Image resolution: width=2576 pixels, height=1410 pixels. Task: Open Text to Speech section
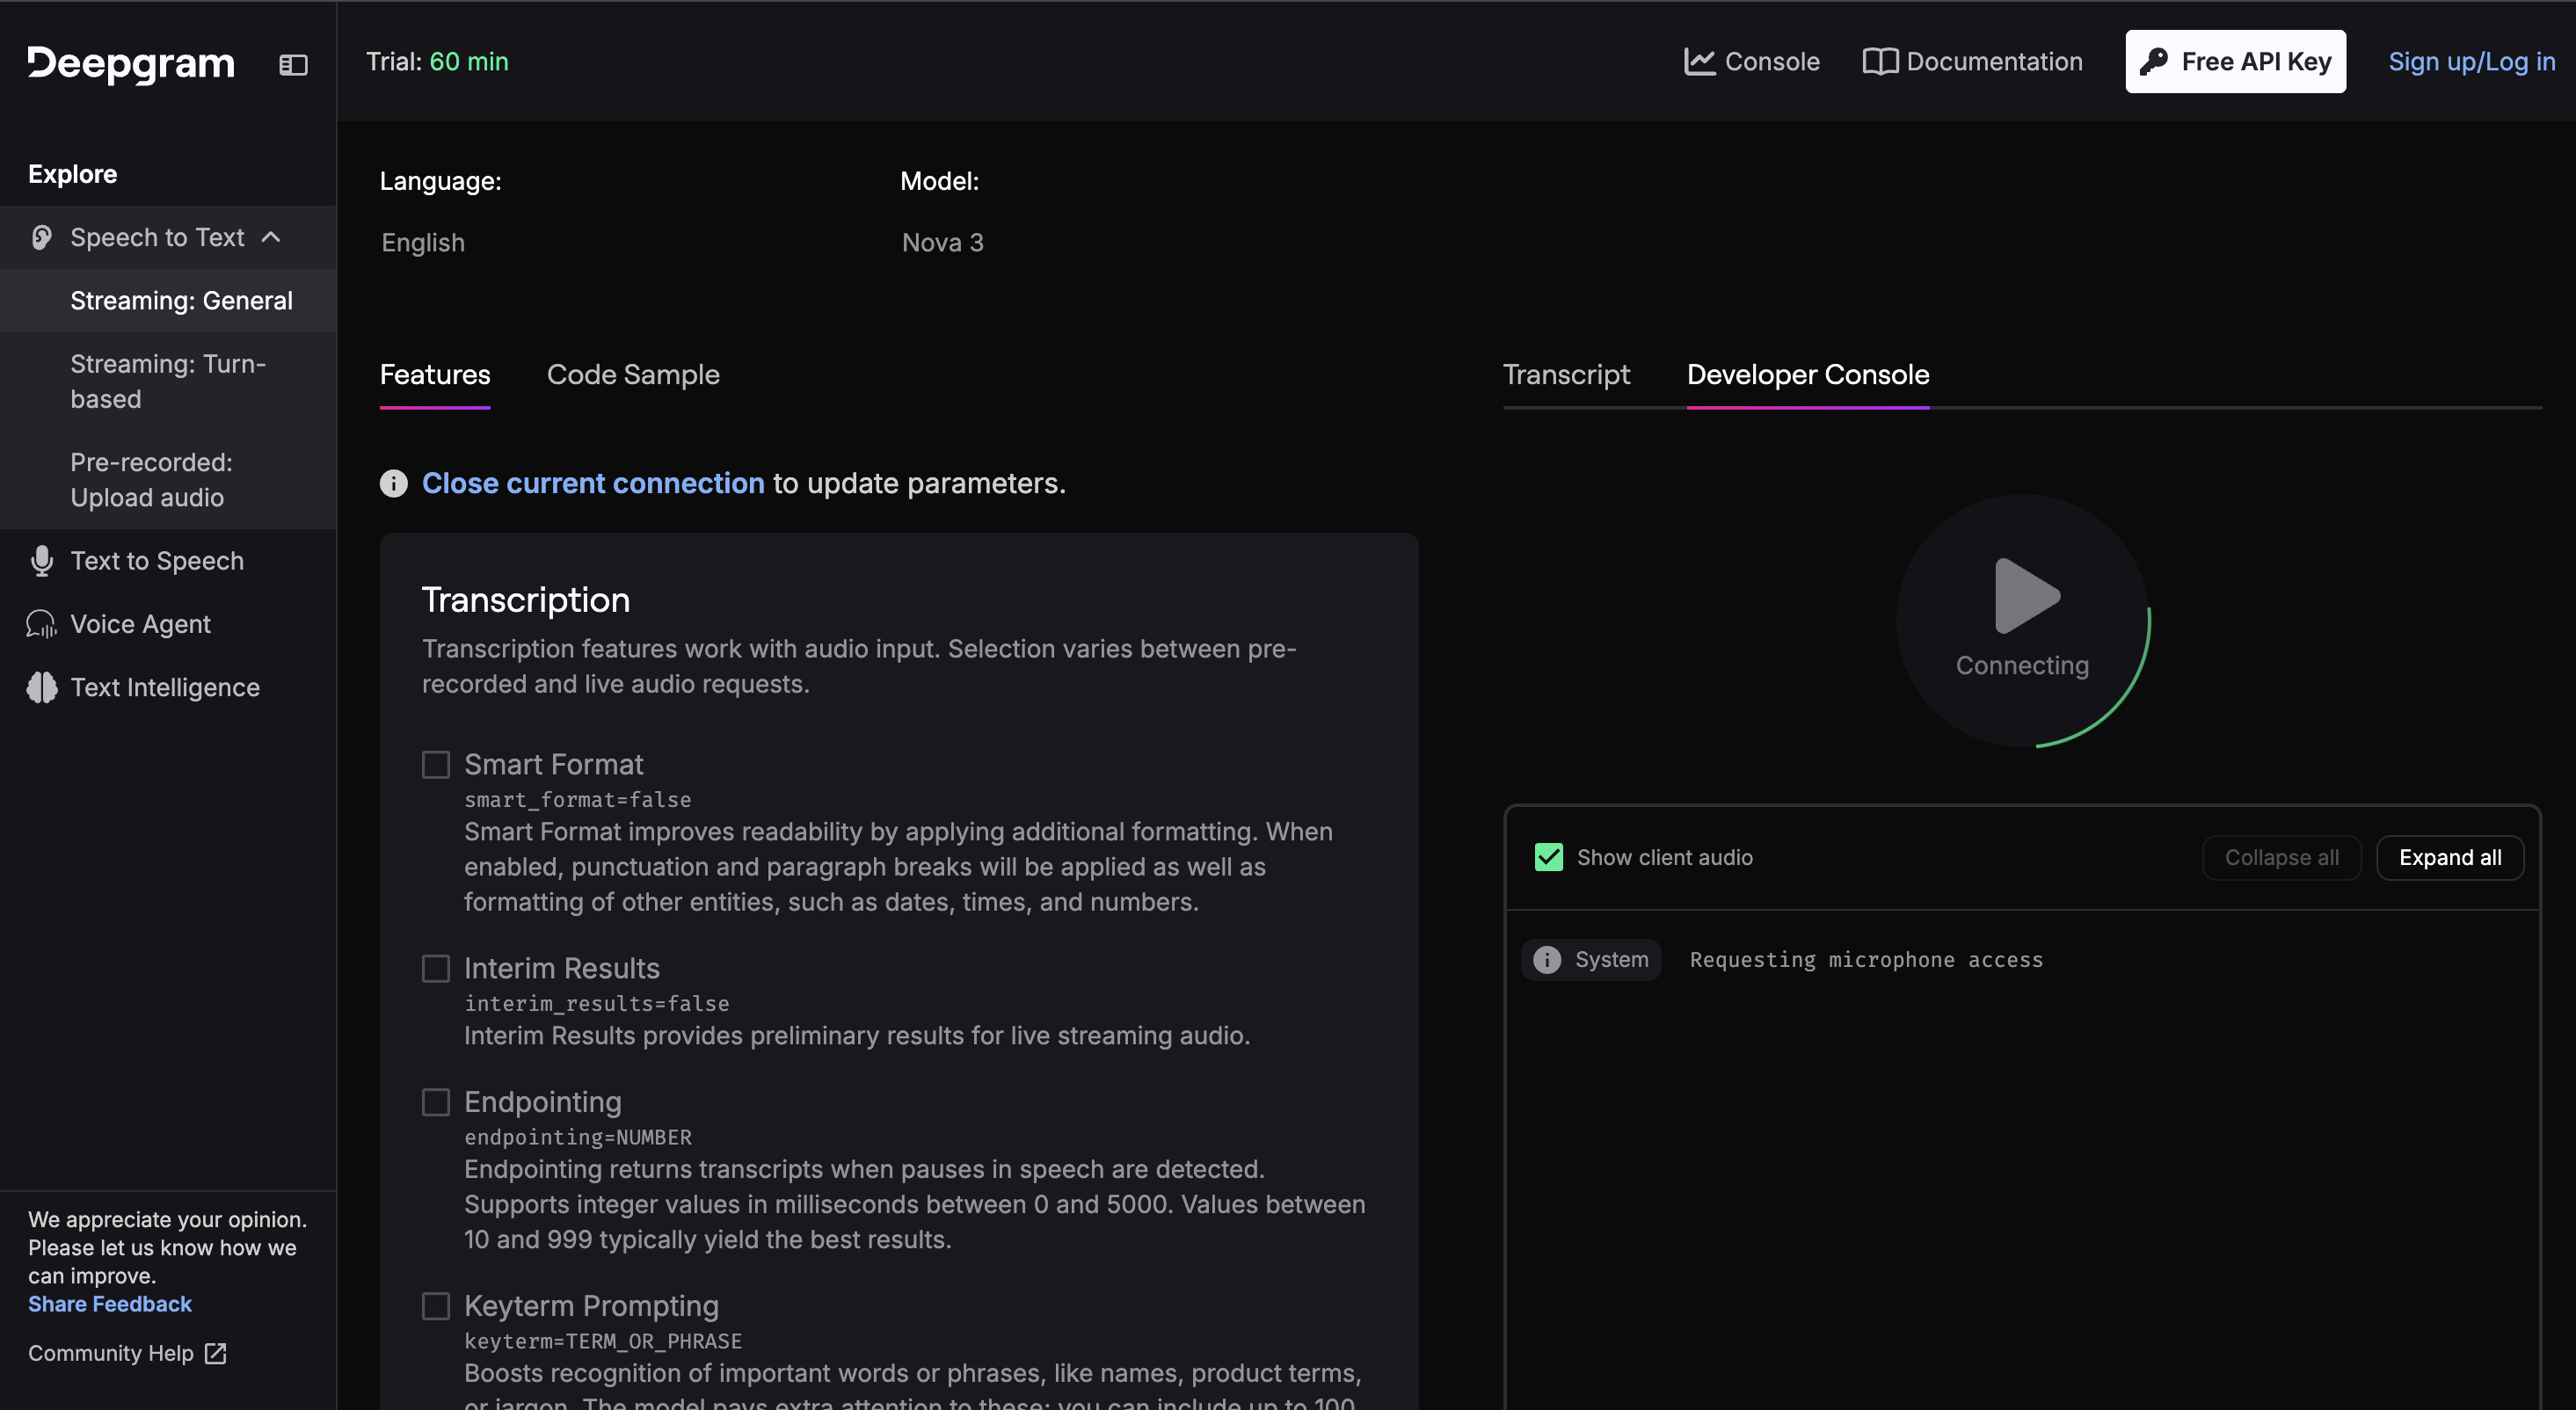[x=168, y=561]
